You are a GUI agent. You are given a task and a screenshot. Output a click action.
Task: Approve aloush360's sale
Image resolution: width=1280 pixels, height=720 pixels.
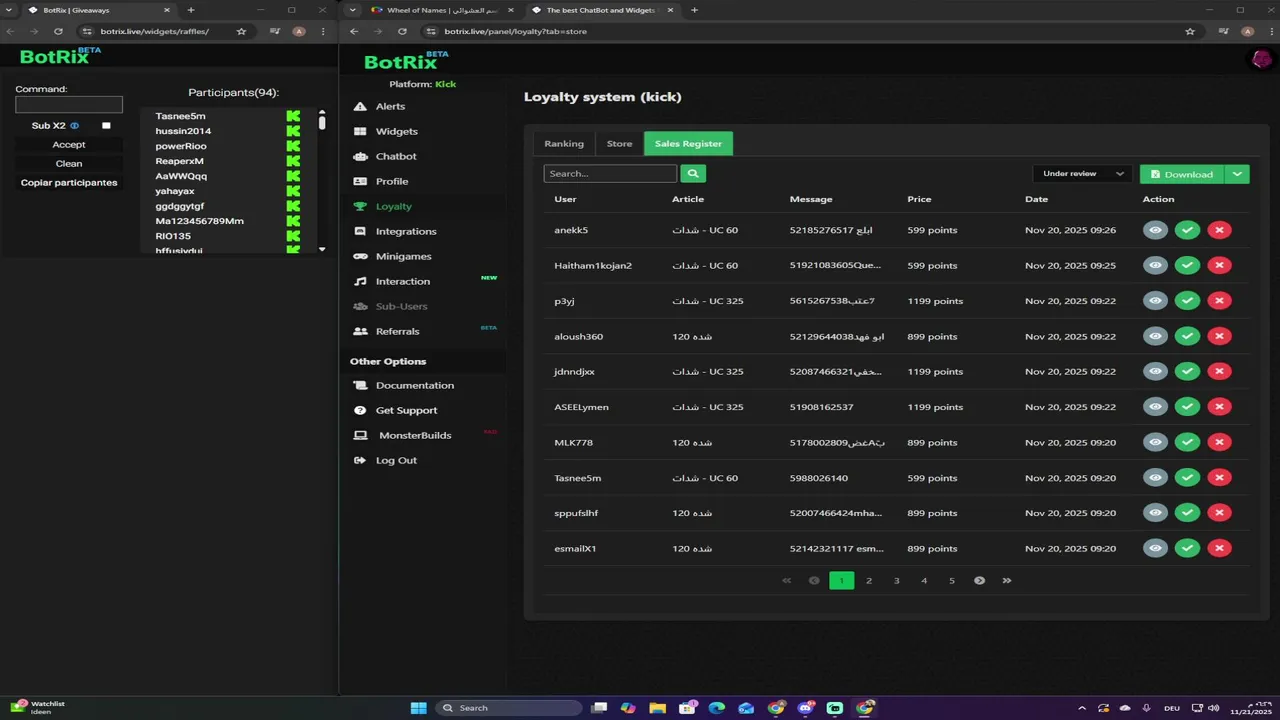click(x=1187, y=336)
